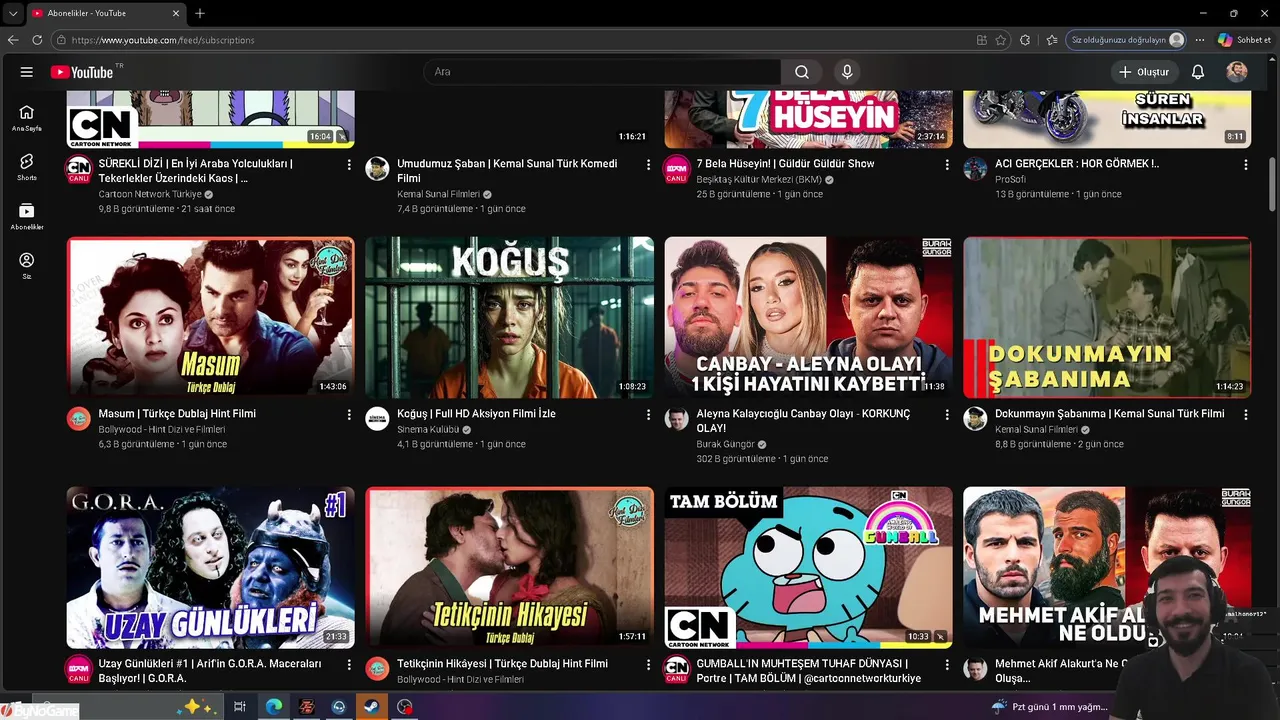The image size is (1280, 720).
Task: Click Kemal Sunal Filmleri avatar beside Dokunmayın Şabanıma
Action: click(975, 418)
